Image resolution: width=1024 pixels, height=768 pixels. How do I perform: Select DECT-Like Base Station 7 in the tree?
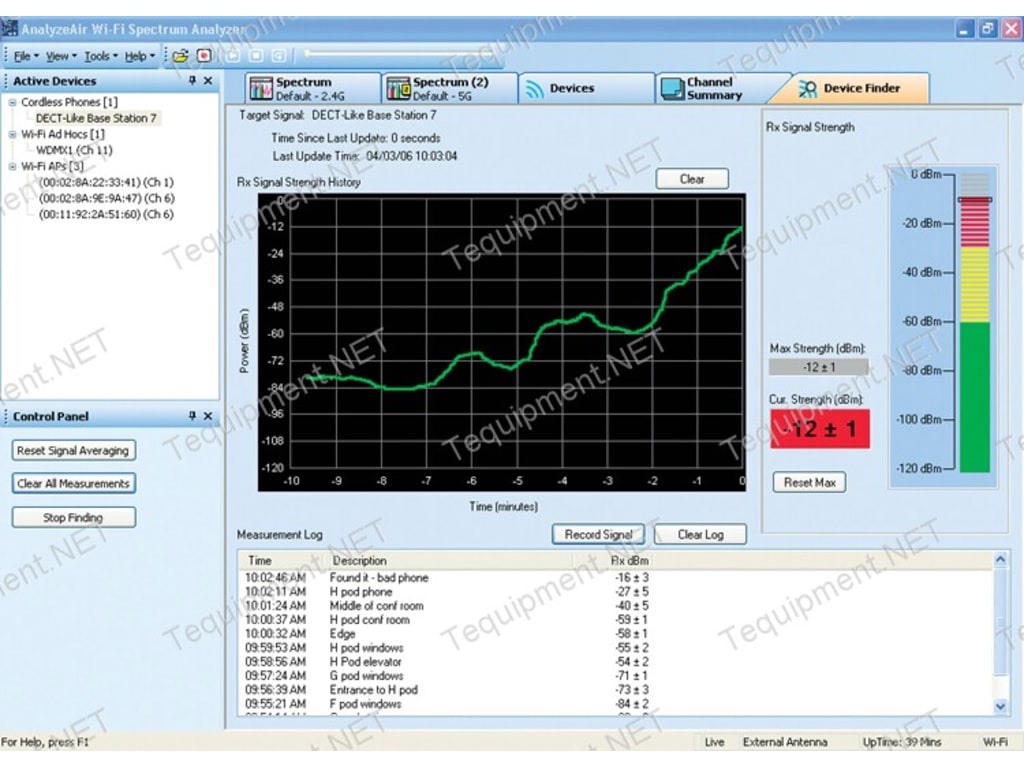click(100, 118)
